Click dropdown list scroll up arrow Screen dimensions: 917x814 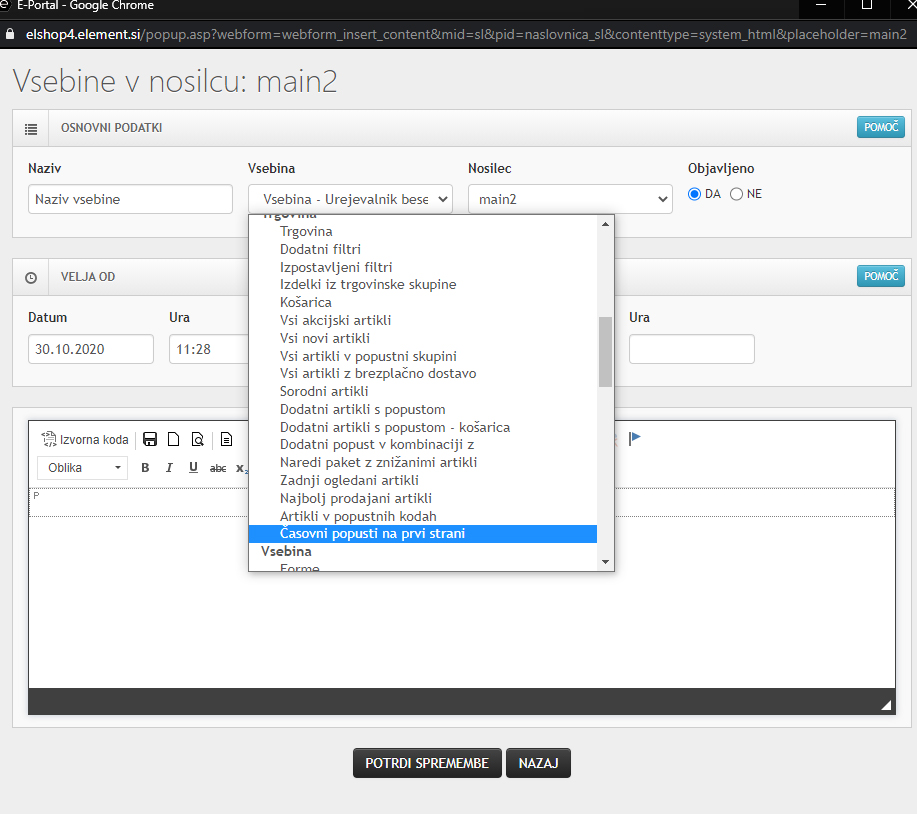[605, 224]
